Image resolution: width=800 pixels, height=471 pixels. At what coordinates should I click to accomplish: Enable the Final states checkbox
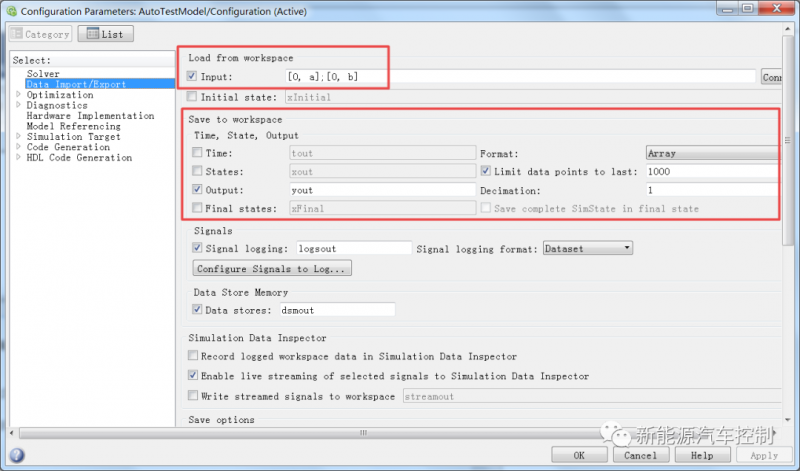(x=196, y=208)
